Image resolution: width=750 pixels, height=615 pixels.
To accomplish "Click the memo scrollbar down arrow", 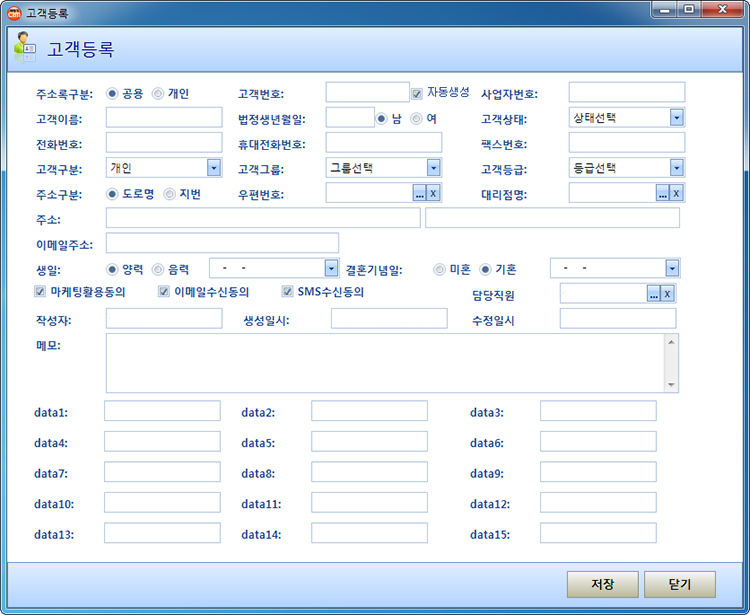I will [x=671, y=384].
